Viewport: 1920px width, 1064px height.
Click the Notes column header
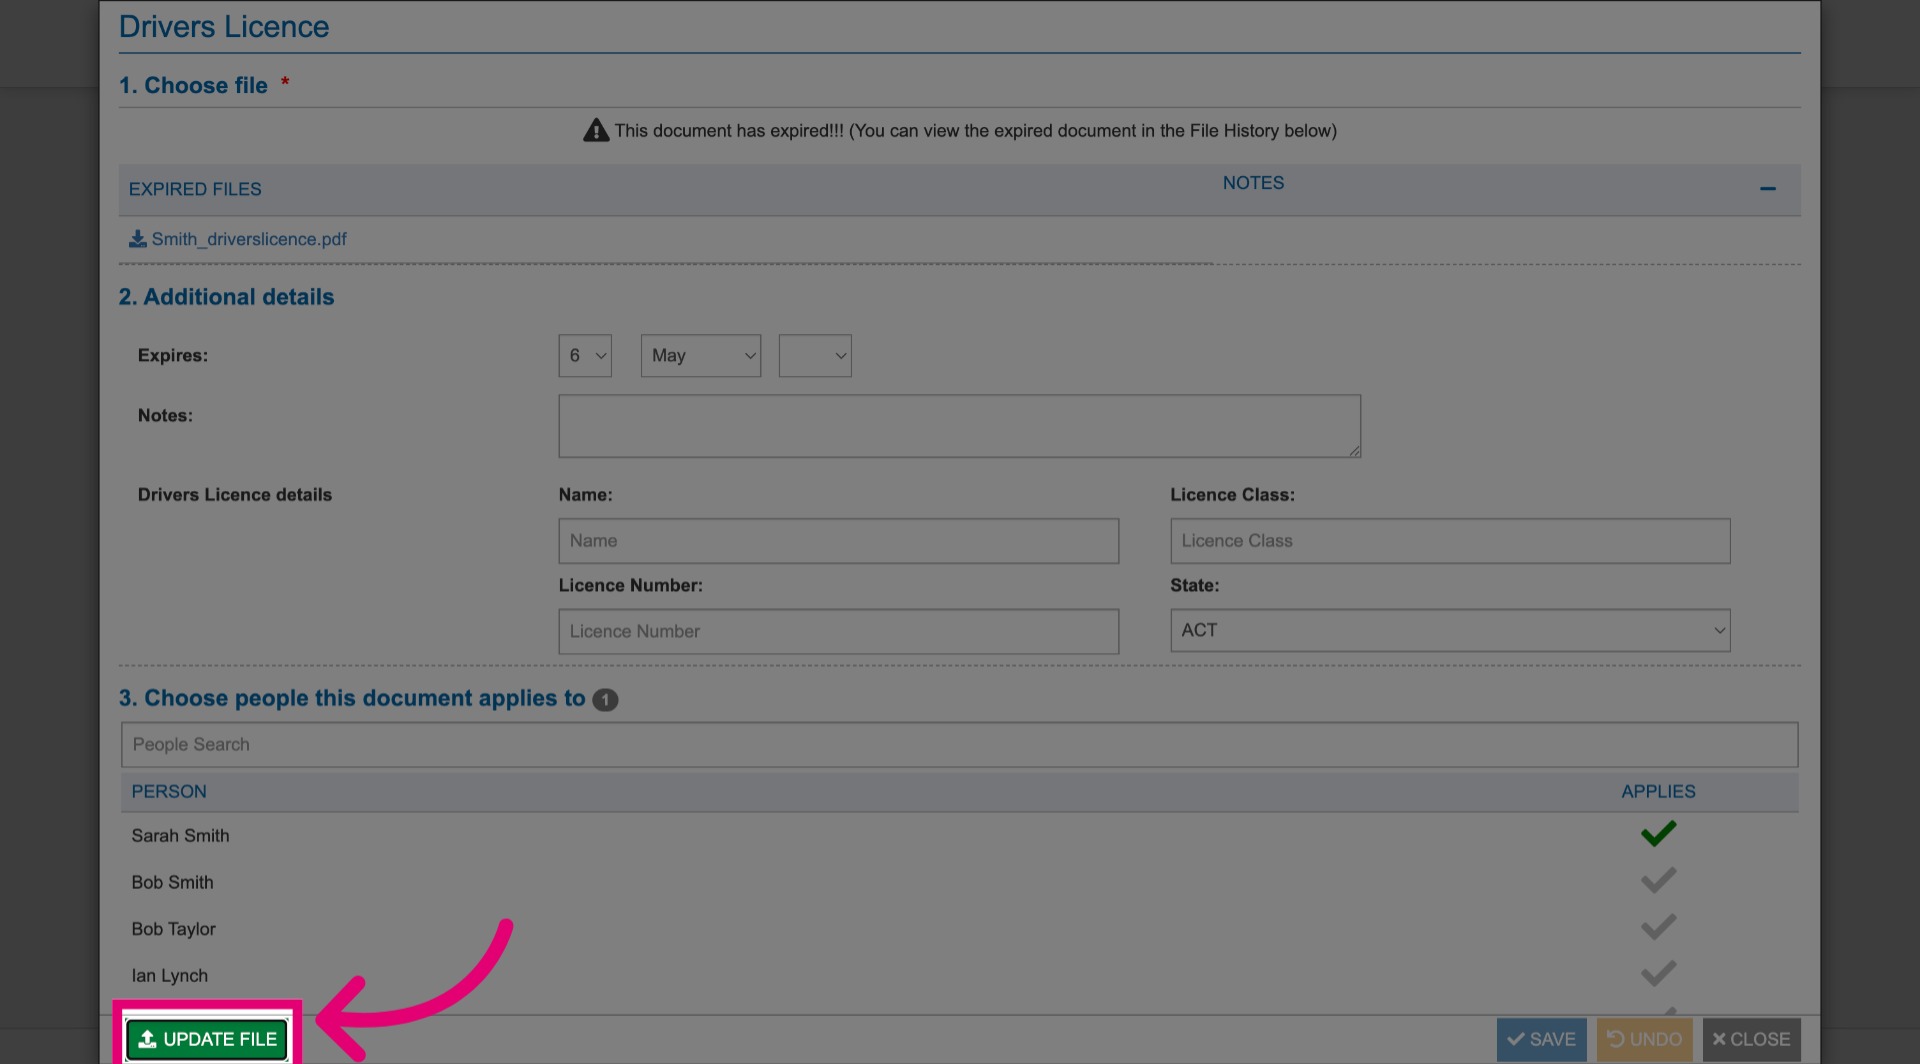(x=1253, y=183)
